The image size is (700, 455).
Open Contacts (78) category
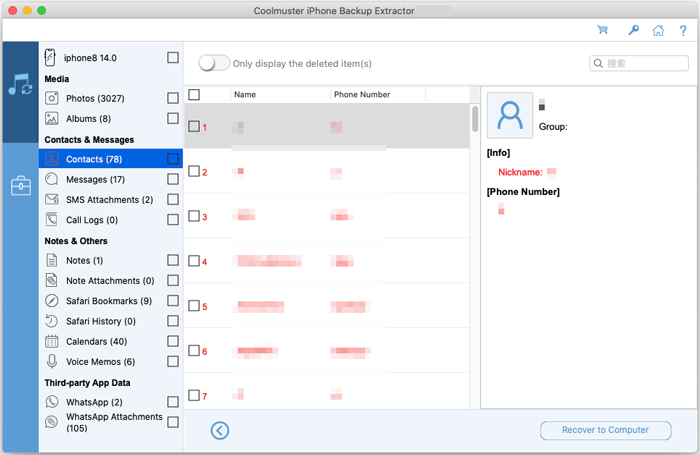click(111, 159)
